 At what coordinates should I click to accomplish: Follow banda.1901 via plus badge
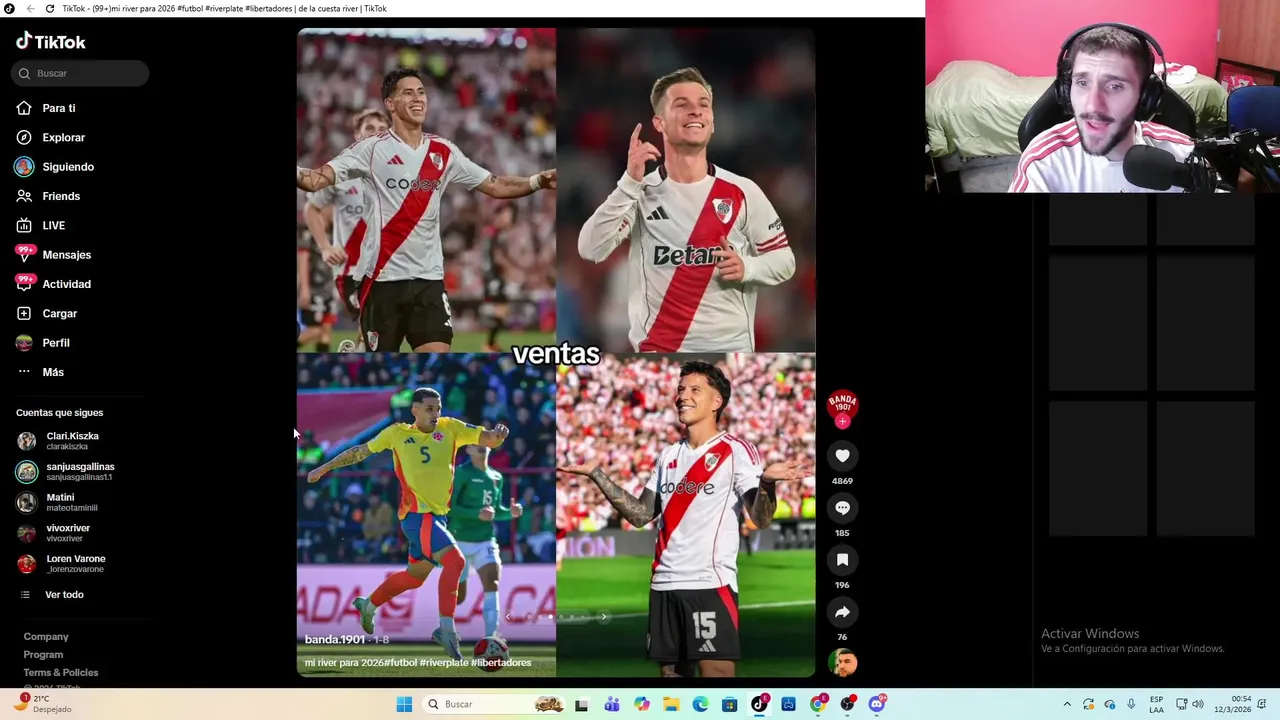pos(842,422)
